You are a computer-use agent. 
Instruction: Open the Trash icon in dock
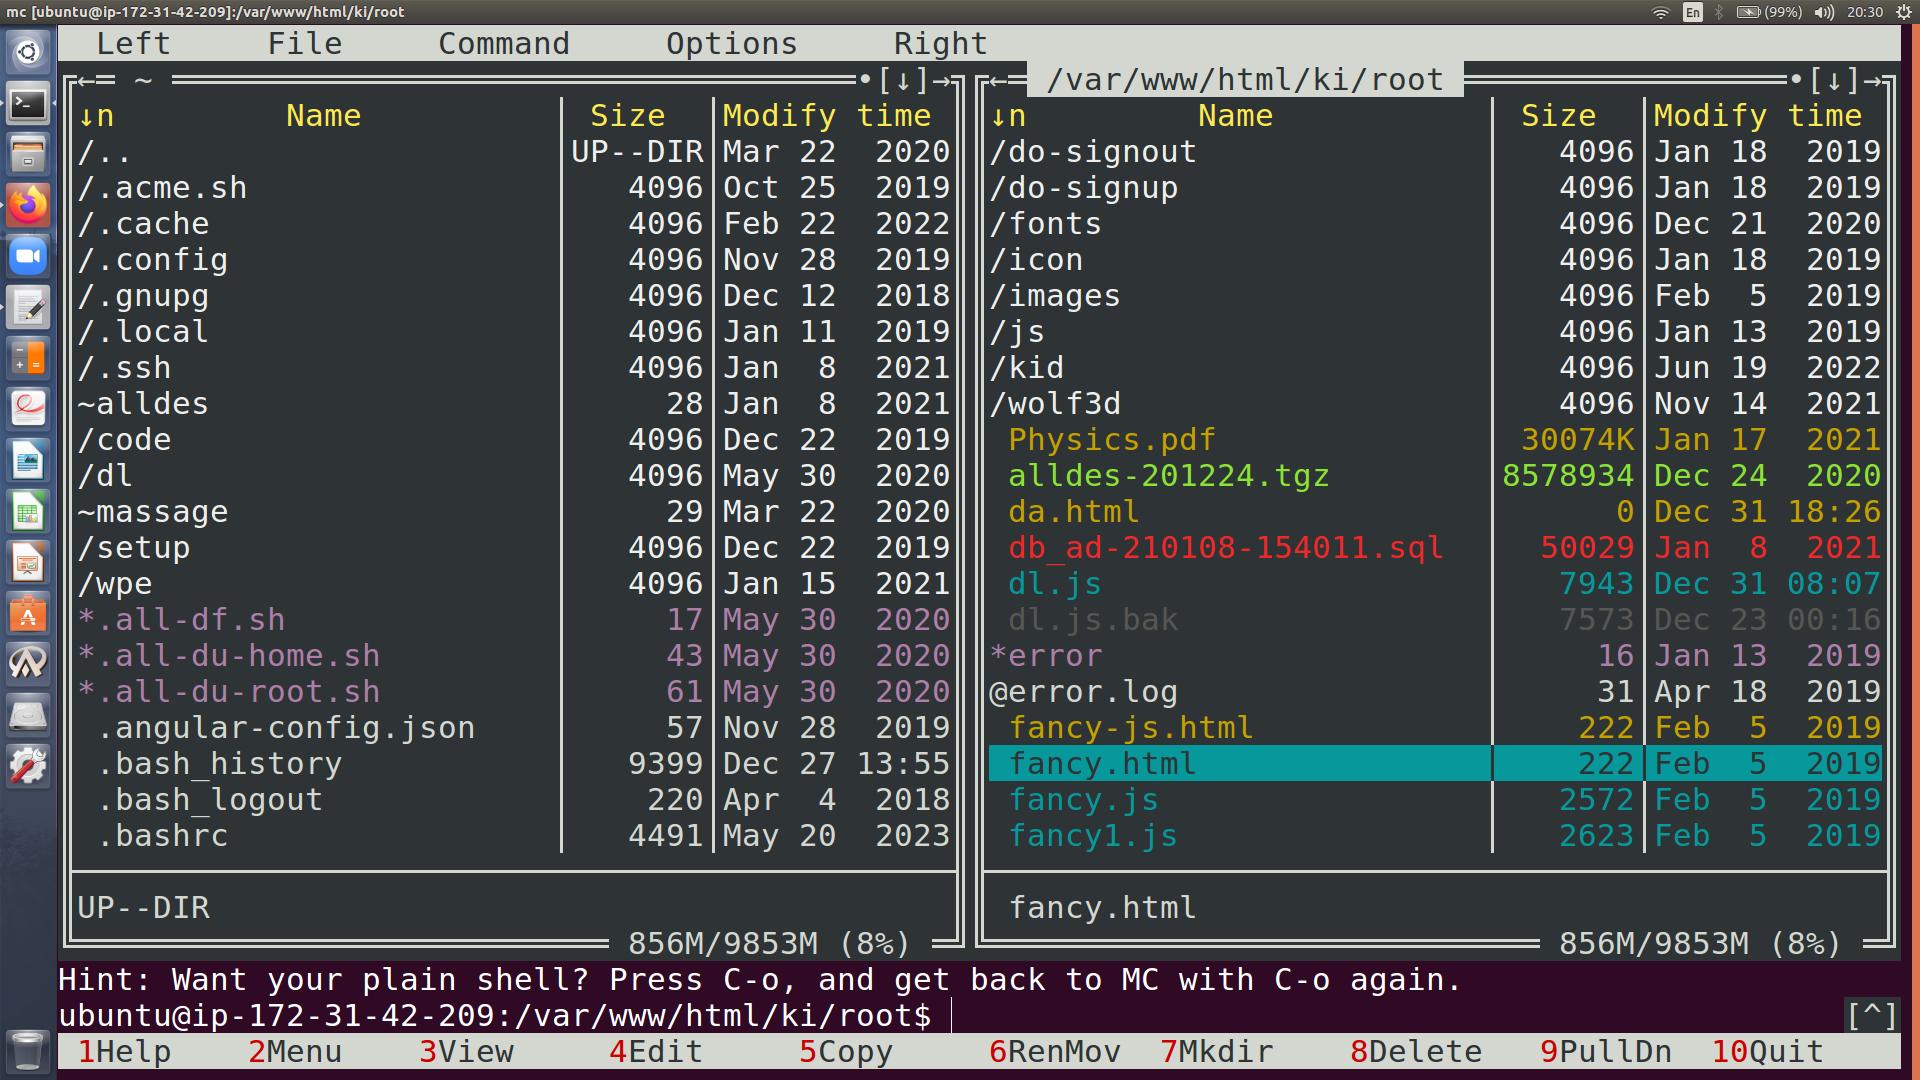28,1051
